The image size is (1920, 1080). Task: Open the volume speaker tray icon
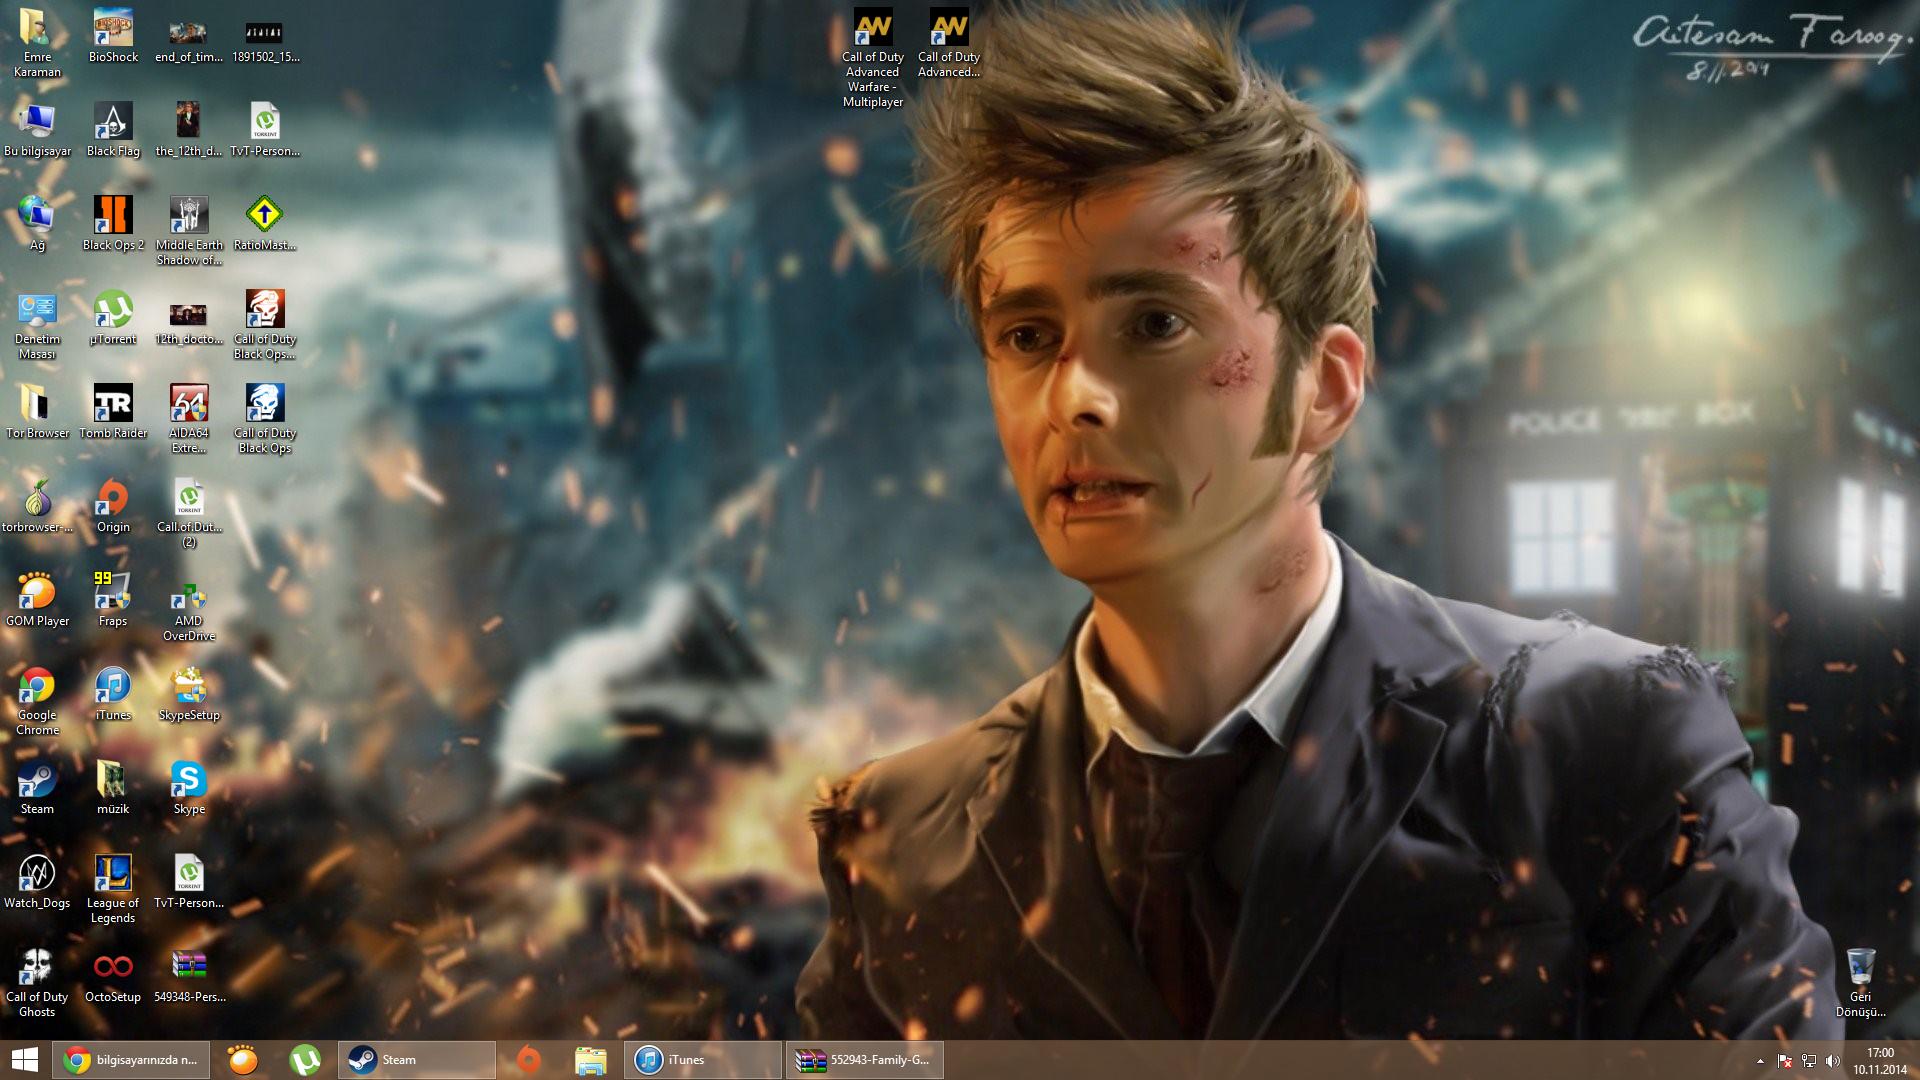(x=1833, y=1061)
